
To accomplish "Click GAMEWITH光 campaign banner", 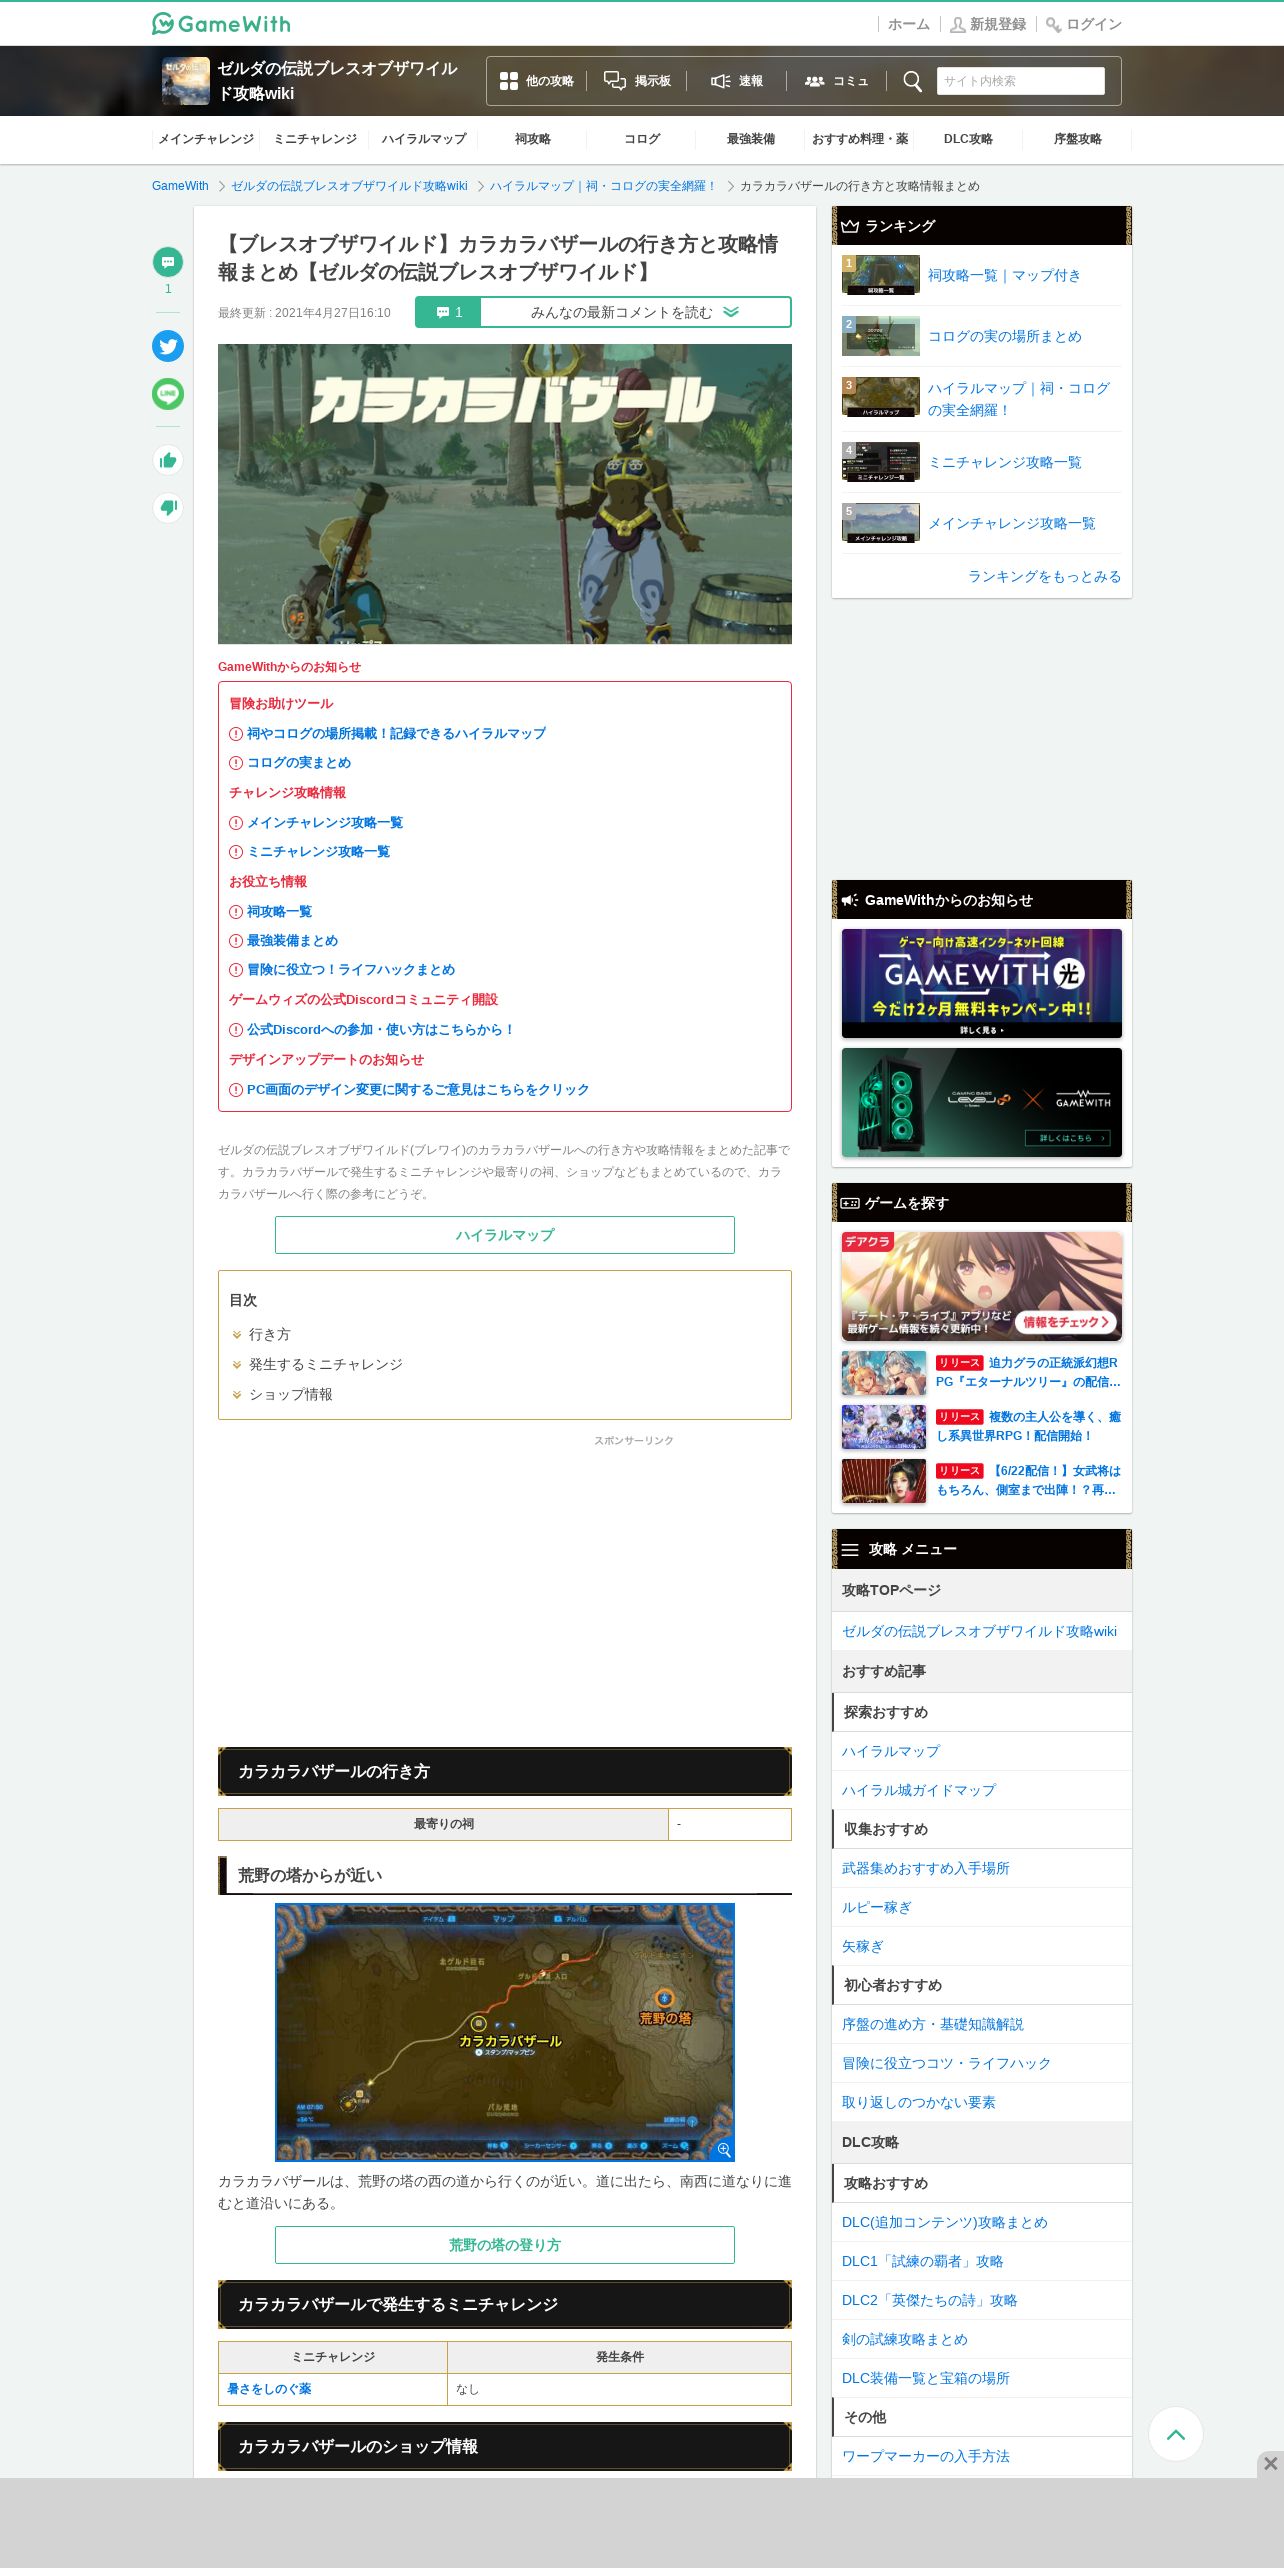I will pos(982,983).
